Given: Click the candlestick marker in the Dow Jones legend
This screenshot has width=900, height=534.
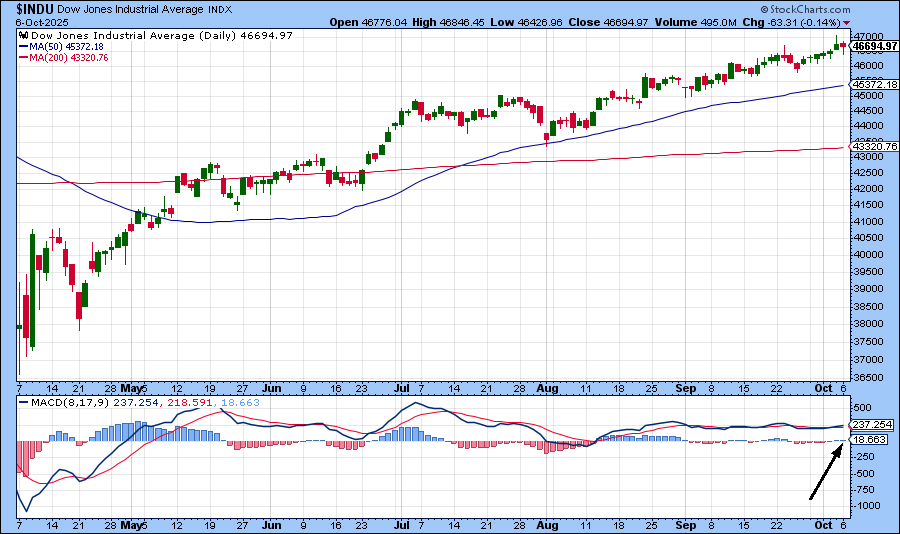Looking at the screenshot, I should [23, 35].
